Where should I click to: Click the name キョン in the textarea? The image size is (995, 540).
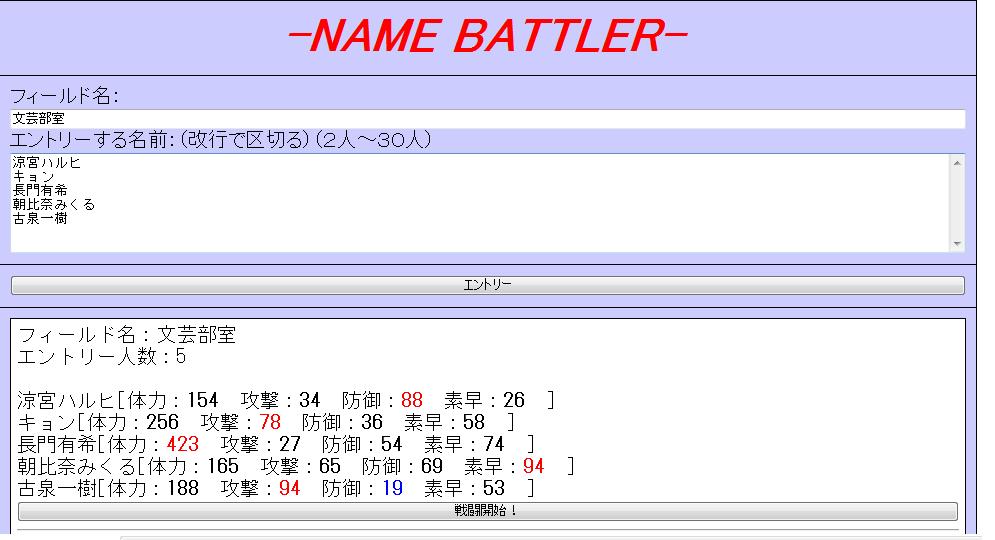33,176
